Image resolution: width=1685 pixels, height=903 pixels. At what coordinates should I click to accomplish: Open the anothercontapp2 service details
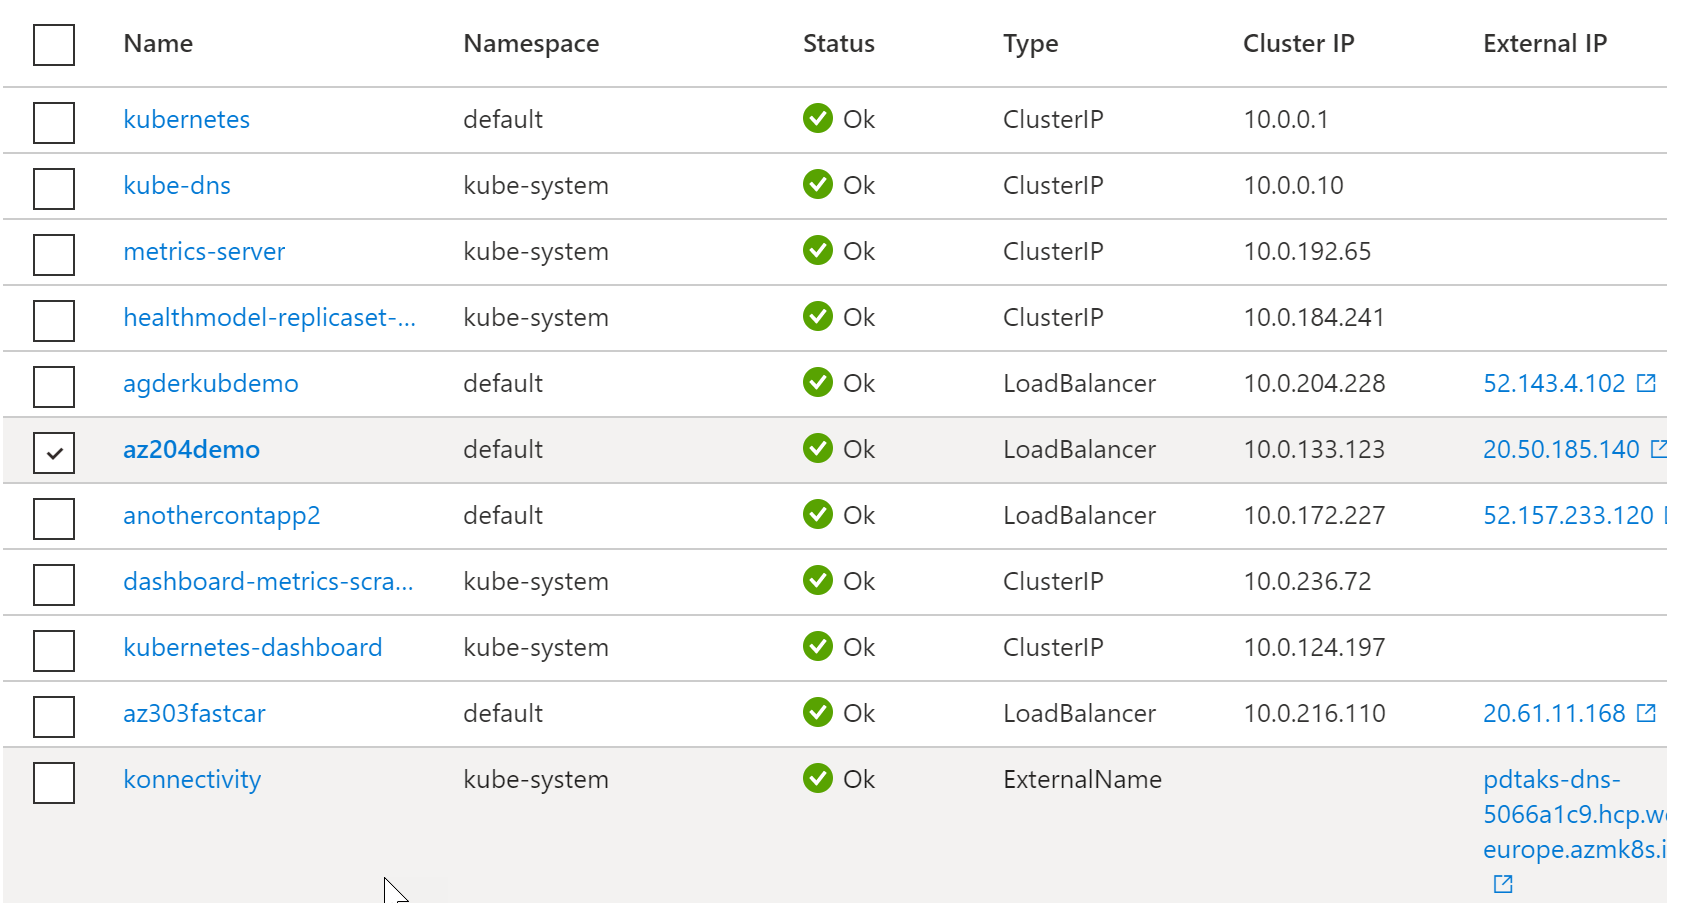[221, 515]
